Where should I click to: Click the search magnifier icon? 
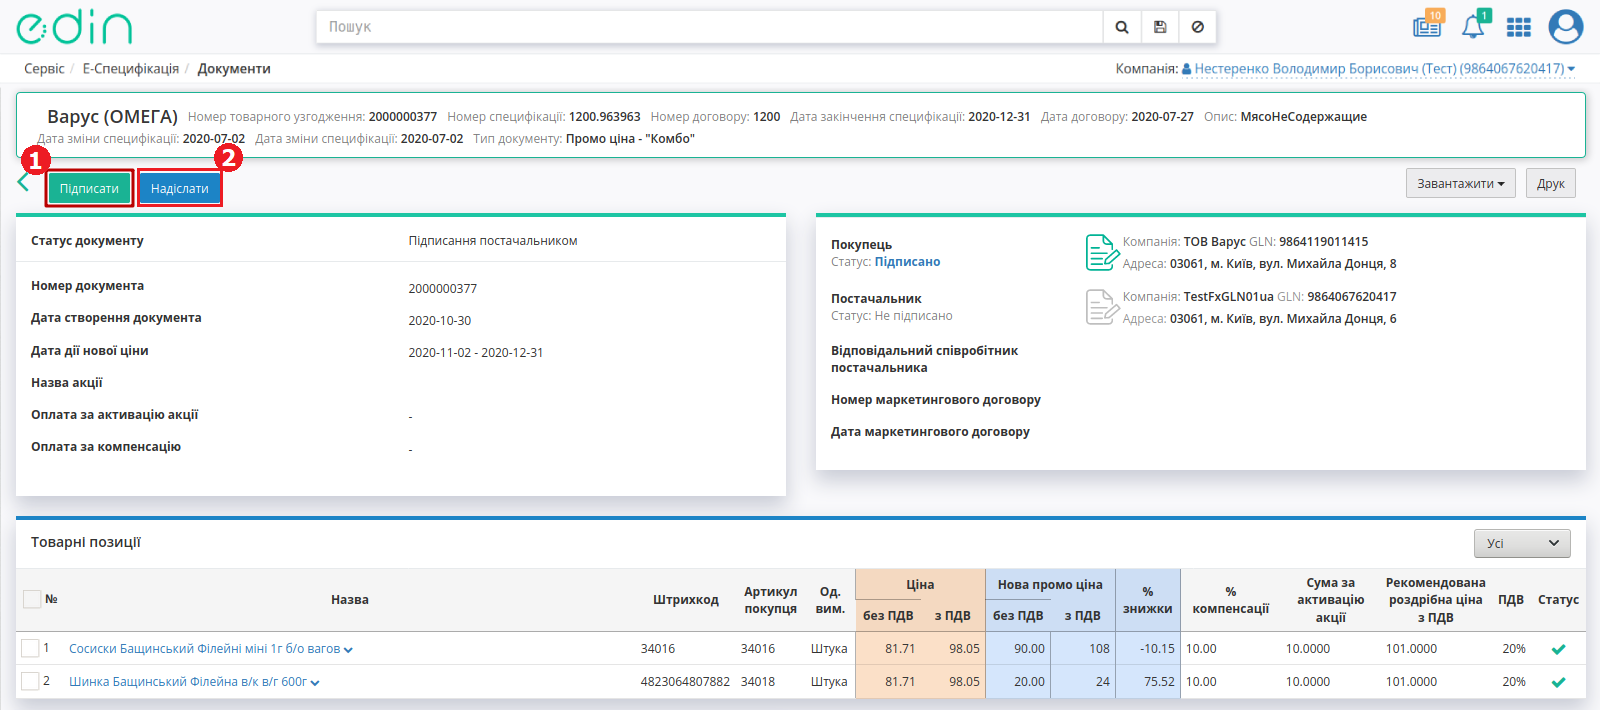click(x=1122, y=27)
